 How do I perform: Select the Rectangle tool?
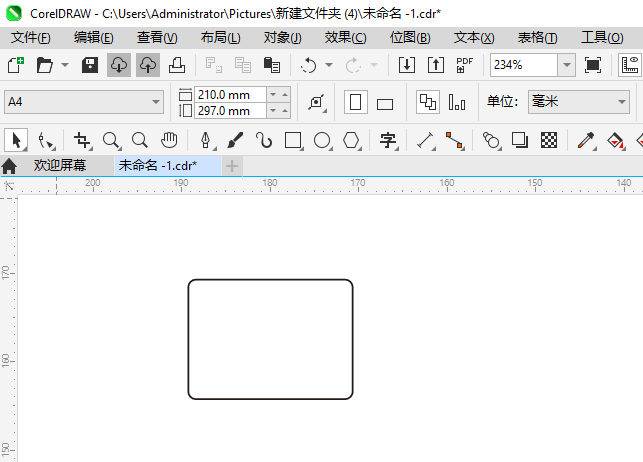tap(293, 141)
